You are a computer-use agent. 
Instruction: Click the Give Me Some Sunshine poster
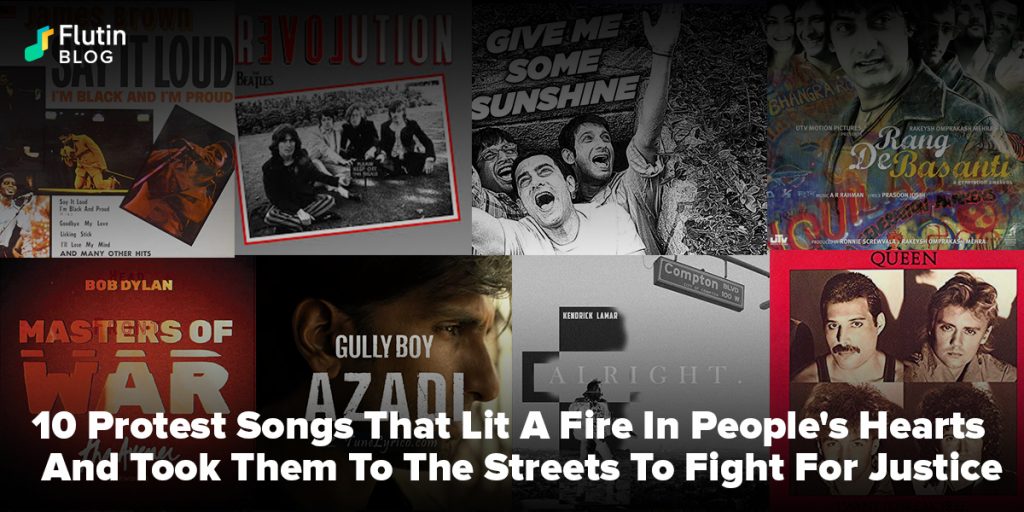tap(620, 128)
